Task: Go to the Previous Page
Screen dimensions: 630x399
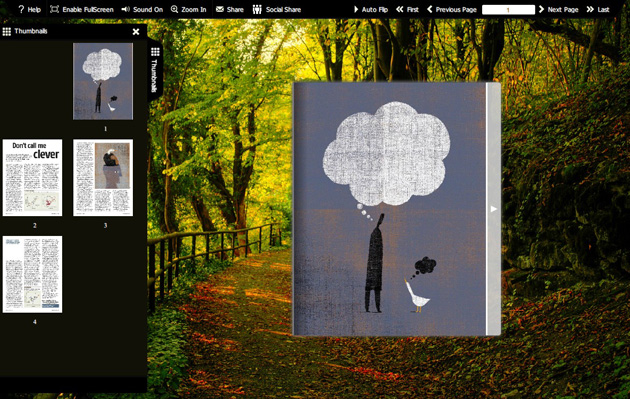Action: click(x=451, y=9)
